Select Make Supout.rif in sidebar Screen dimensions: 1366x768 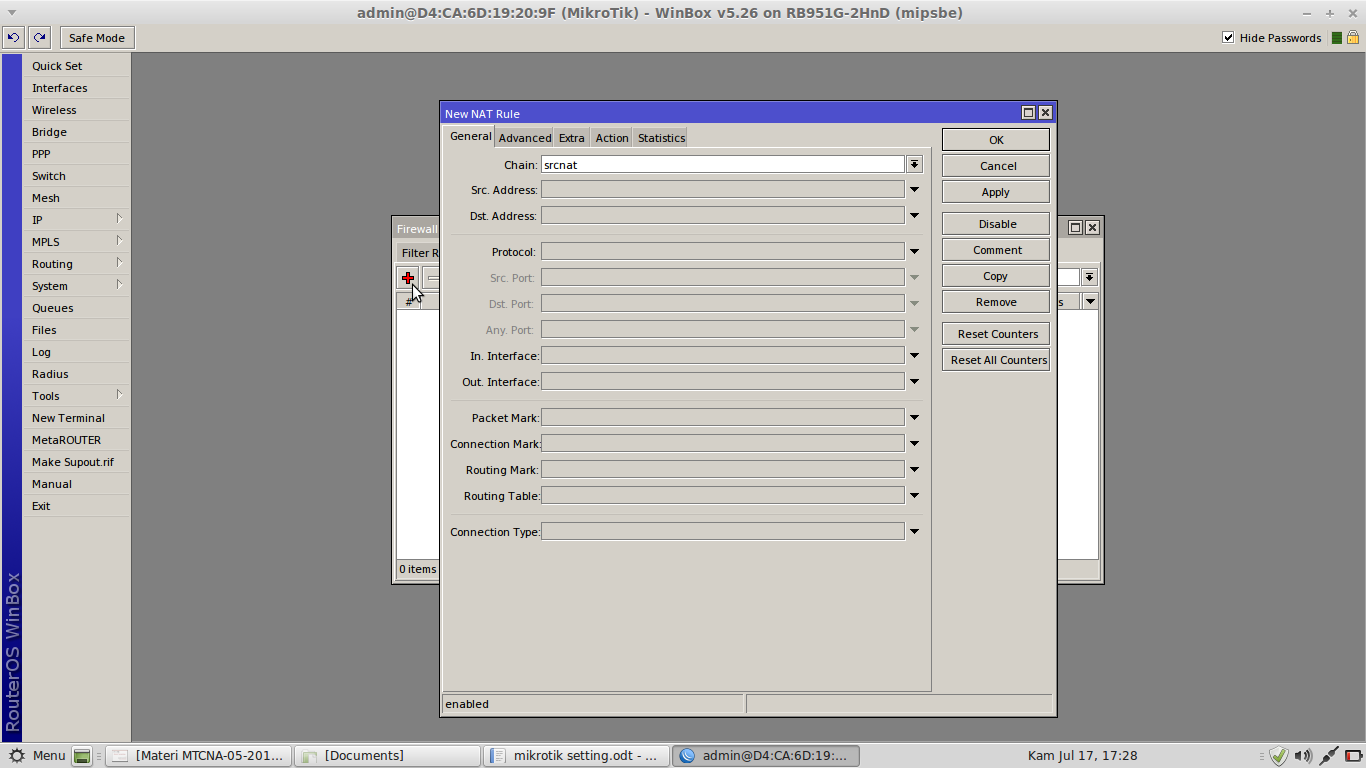77,462
